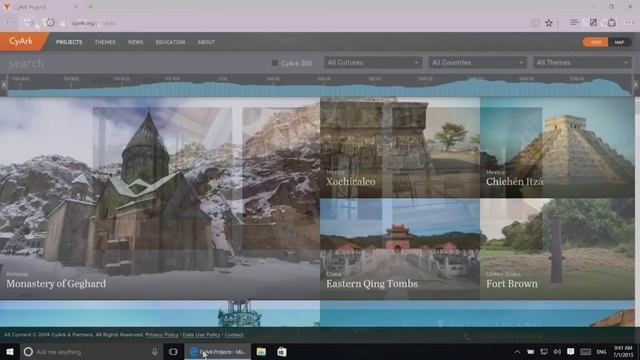Image resolution: width=640 pixels, height=360 pixels.
Task: Switch to Map view
Action: (x=619, y=42)
